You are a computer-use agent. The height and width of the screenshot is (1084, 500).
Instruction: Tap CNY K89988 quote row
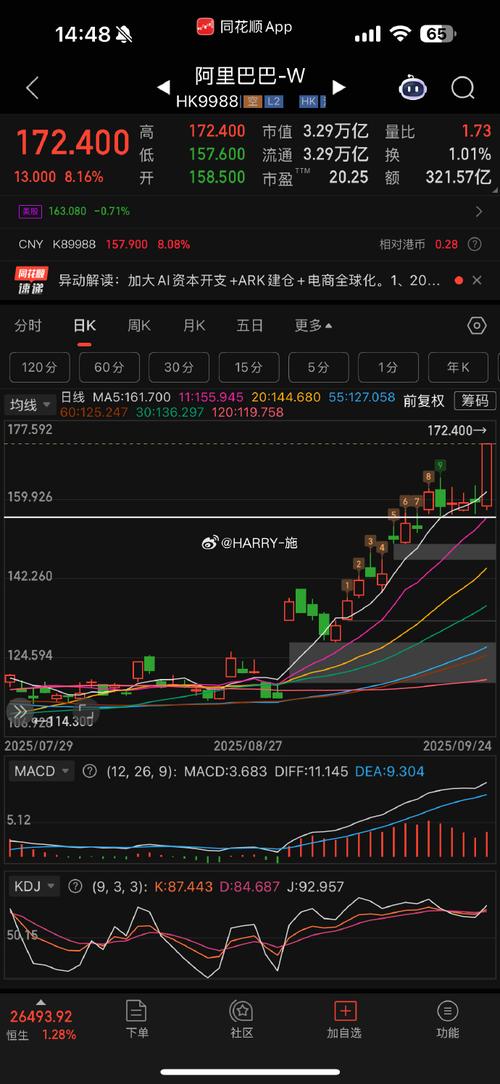[250, 244]
